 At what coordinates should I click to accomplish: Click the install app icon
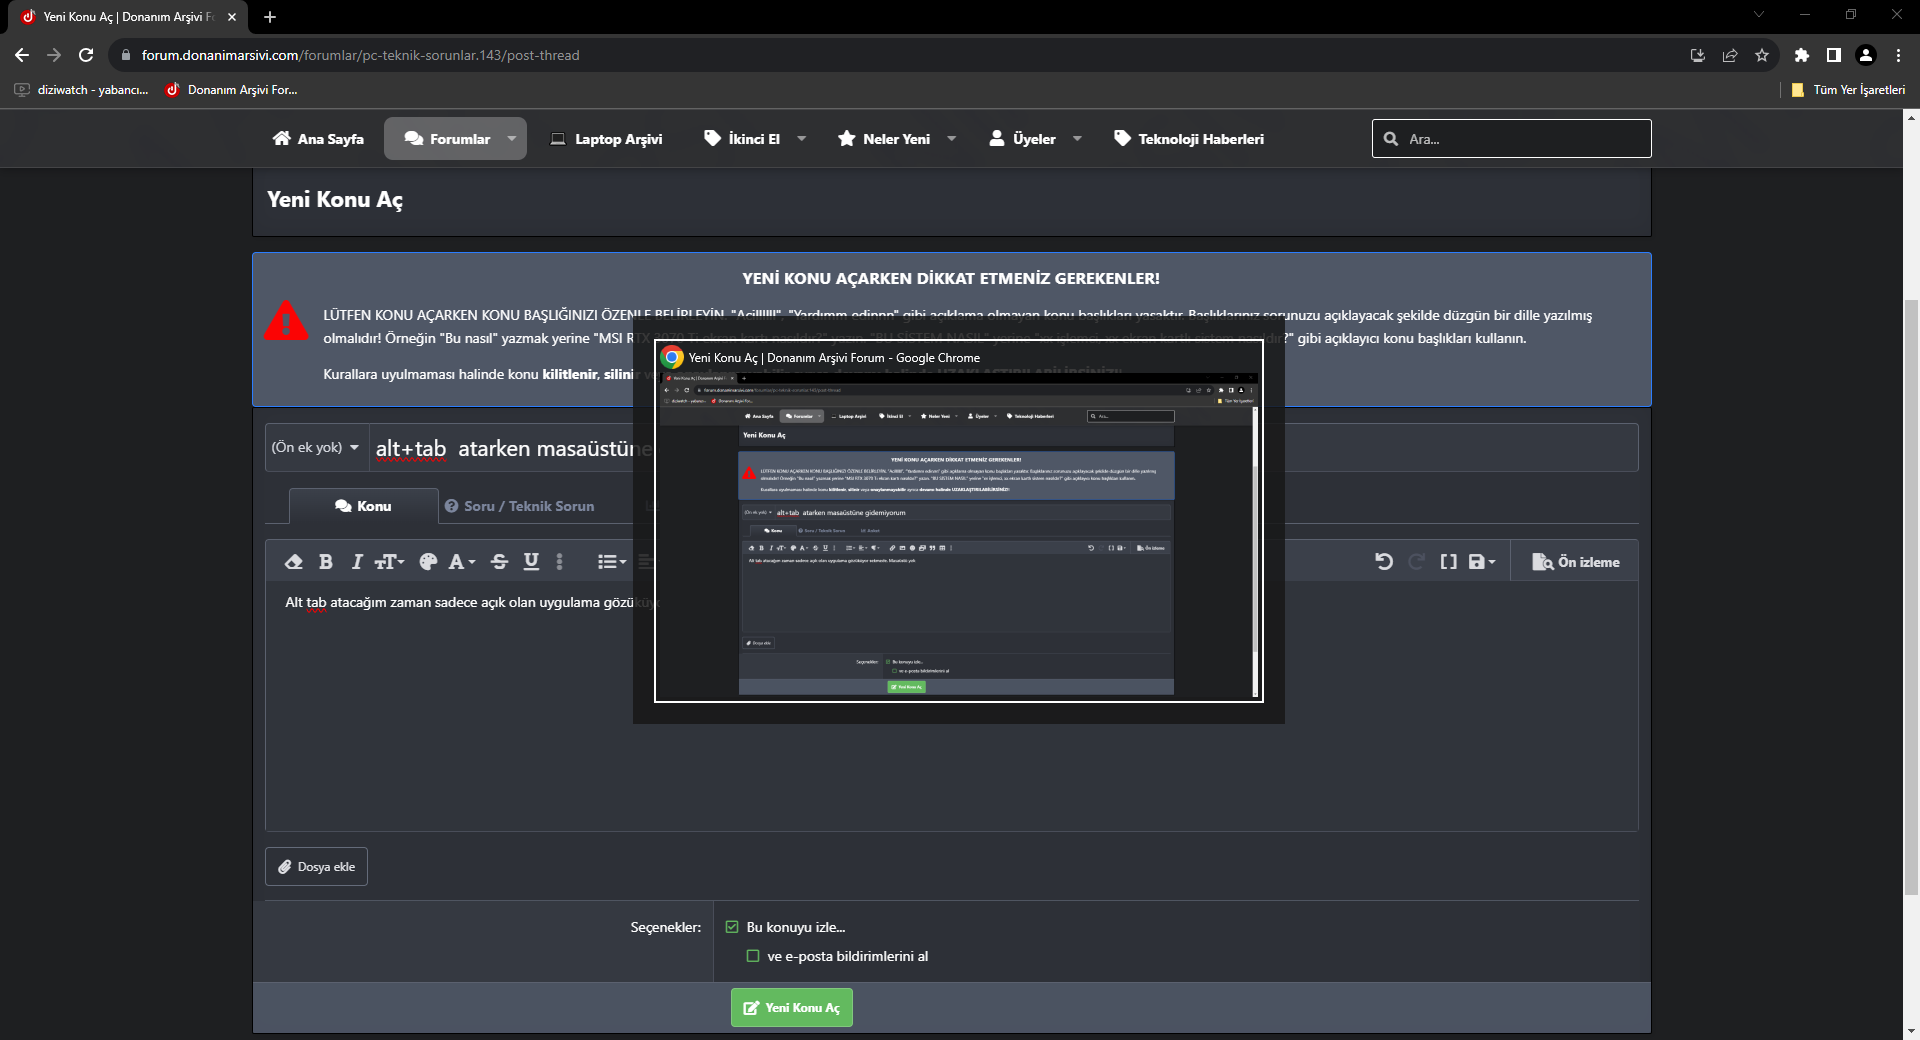(1698, 55)
